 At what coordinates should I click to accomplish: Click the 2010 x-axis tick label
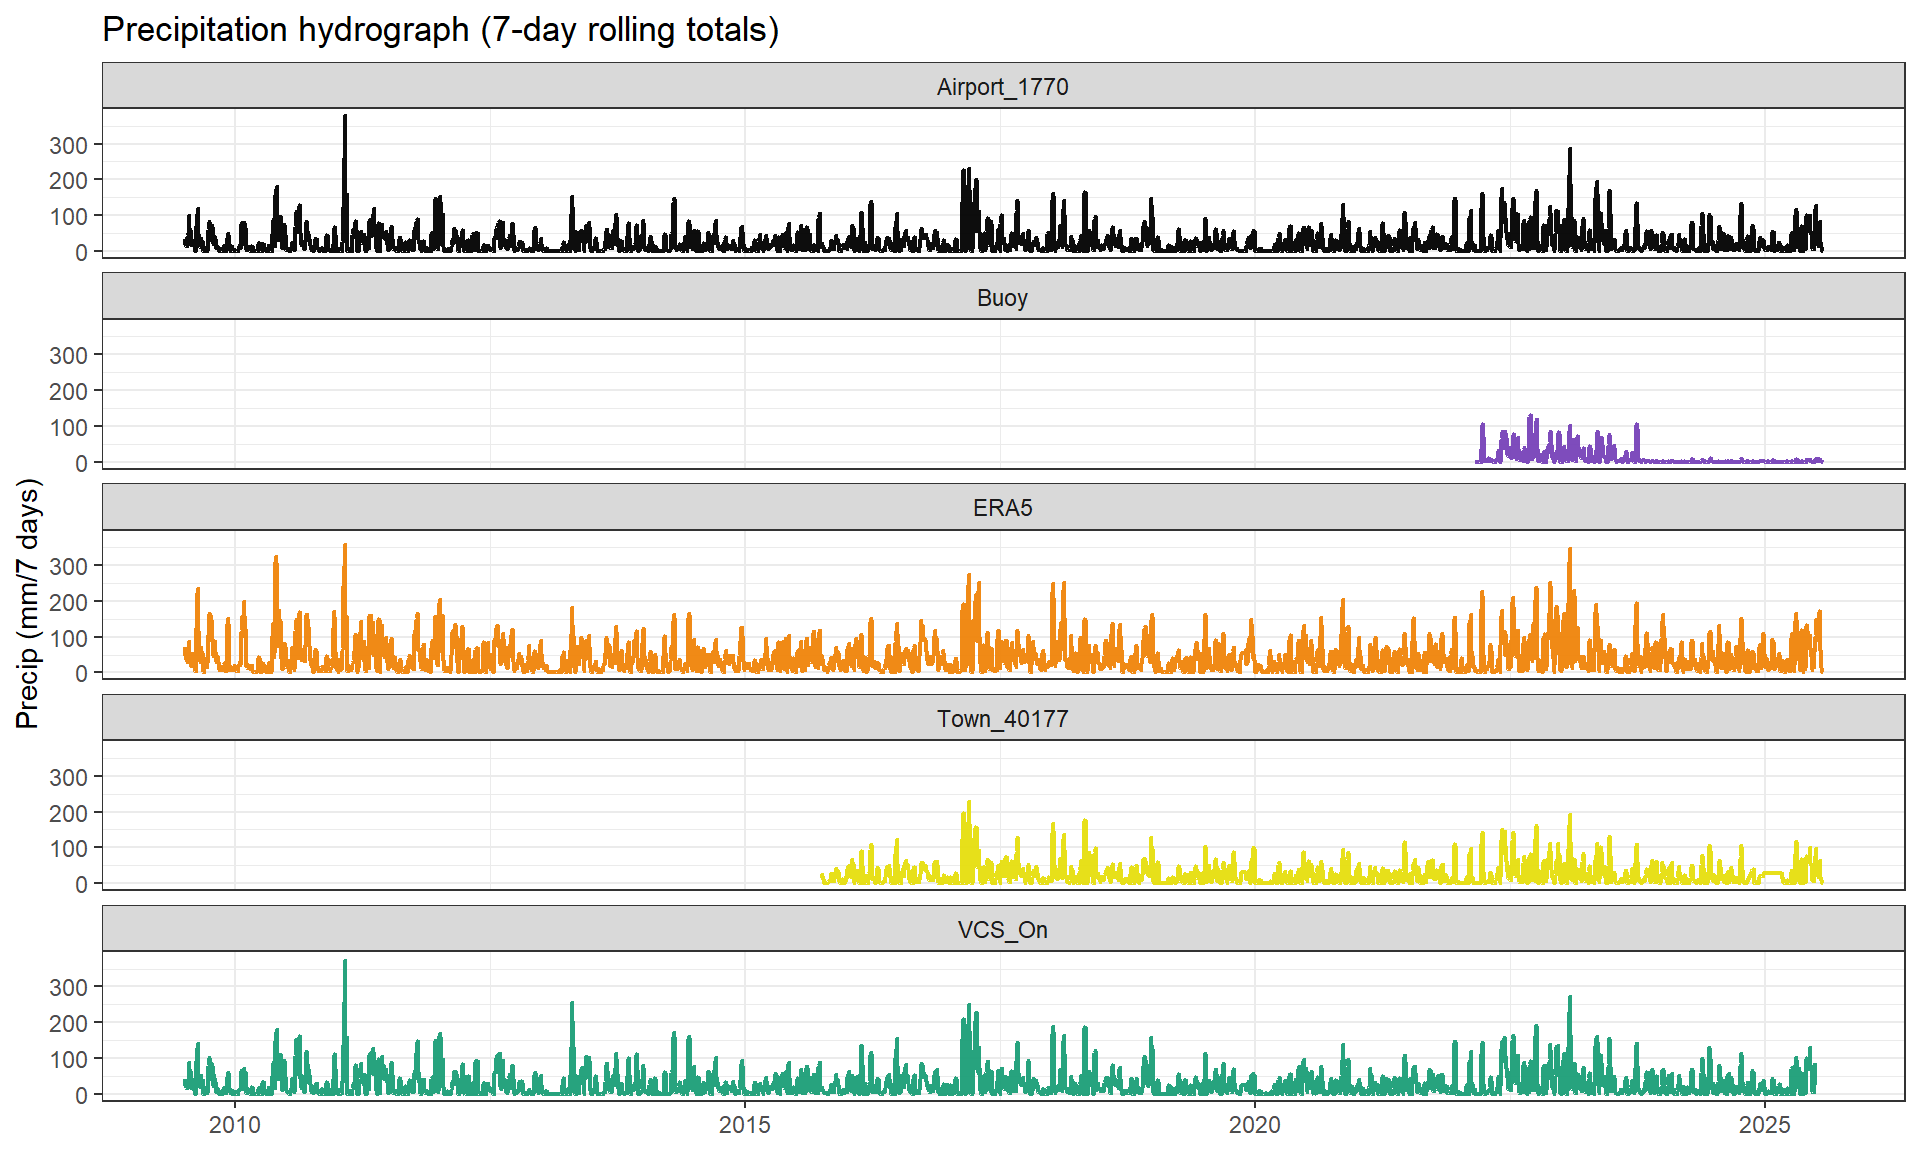click(235, 1125)
